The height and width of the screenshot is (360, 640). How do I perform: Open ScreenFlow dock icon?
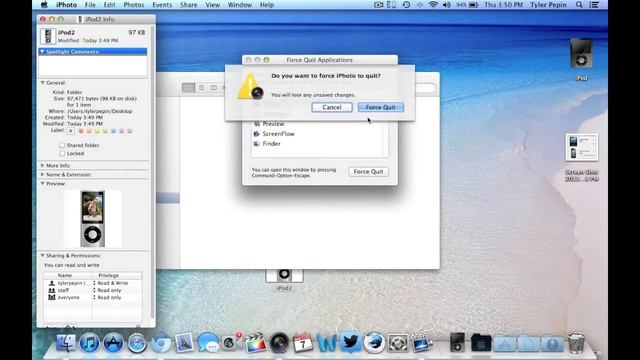pyautogui.click(x=422, y=342)
